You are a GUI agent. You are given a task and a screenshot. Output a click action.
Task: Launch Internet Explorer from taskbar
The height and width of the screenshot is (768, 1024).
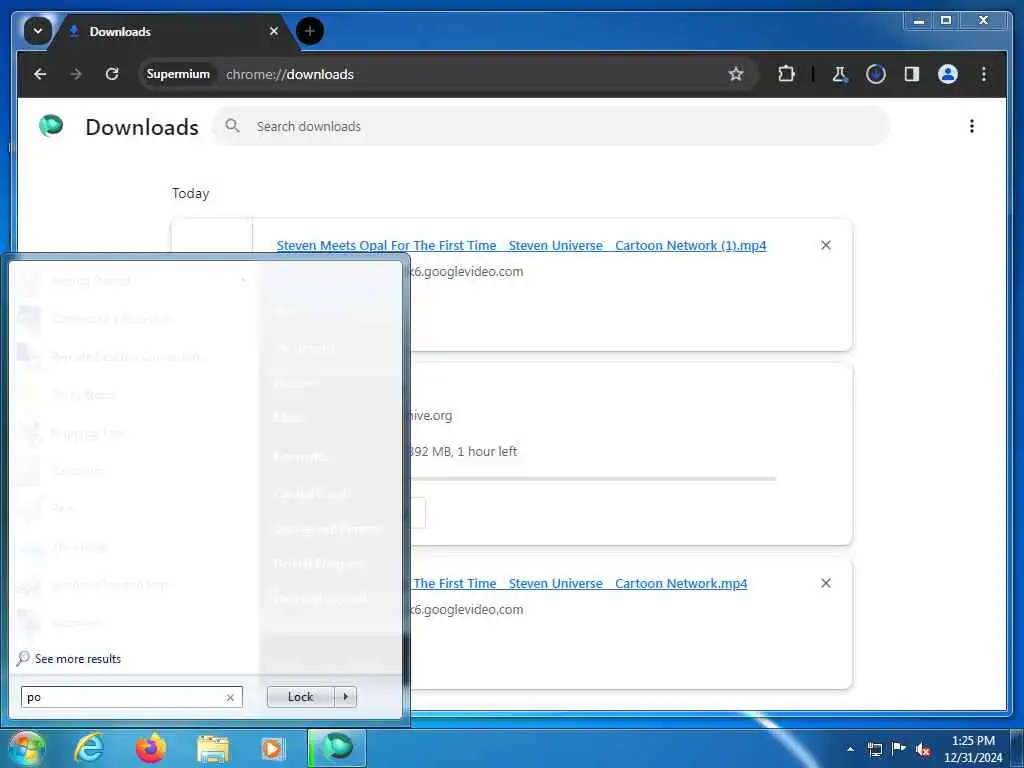click(x=88, y=748)
